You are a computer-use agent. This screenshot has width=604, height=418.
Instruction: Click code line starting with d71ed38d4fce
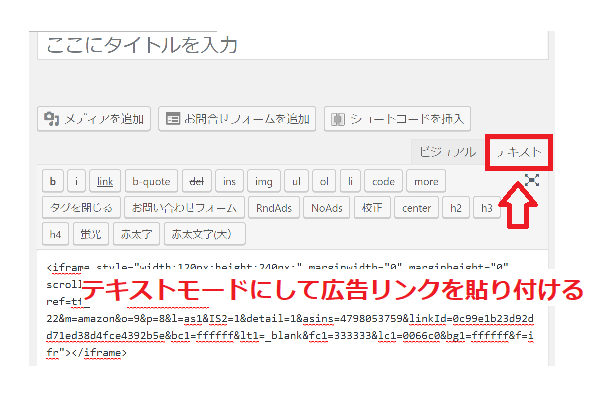coord(290,336)
